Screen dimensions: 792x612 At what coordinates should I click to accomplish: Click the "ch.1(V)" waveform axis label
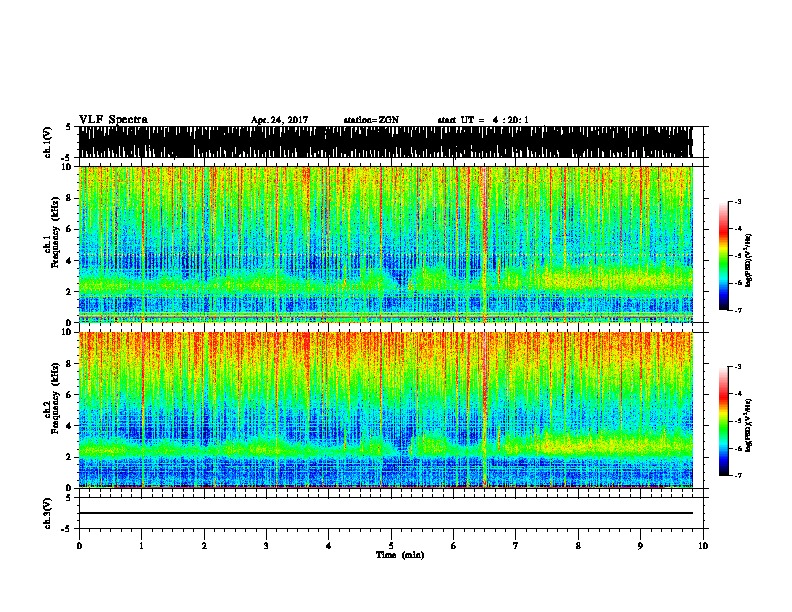(48, 142)
